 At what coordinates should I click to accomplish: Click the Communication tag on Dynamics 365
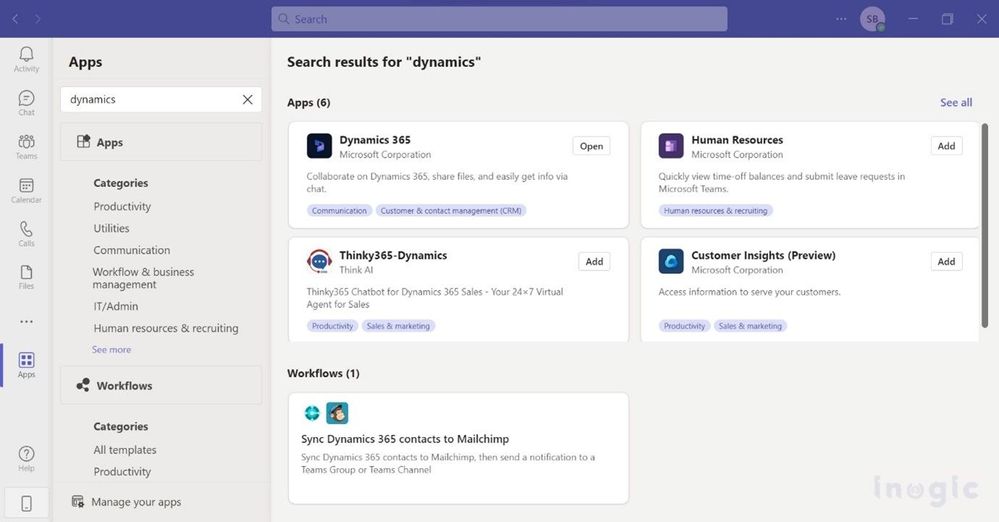(x=339, y=210)
